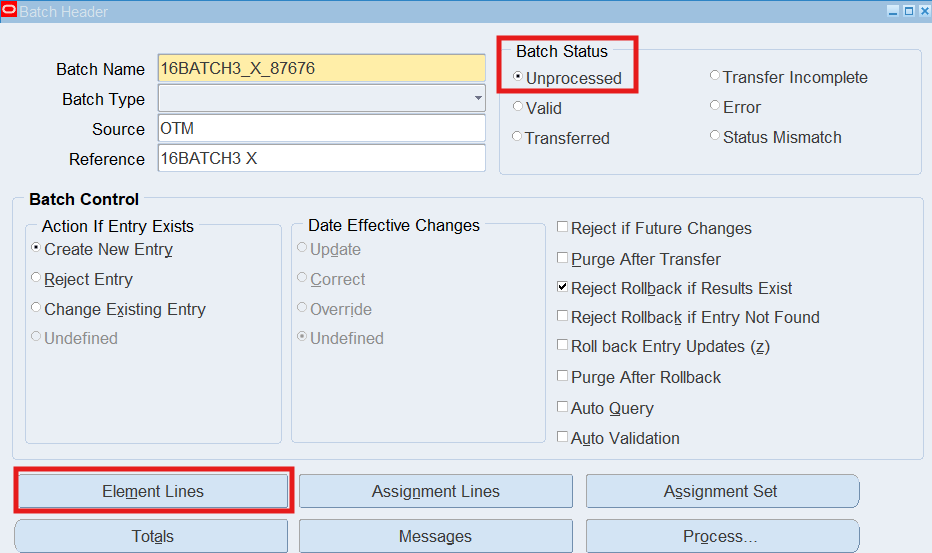
Task: Click the Oracle icon in title bar
Action: (9, 11)
